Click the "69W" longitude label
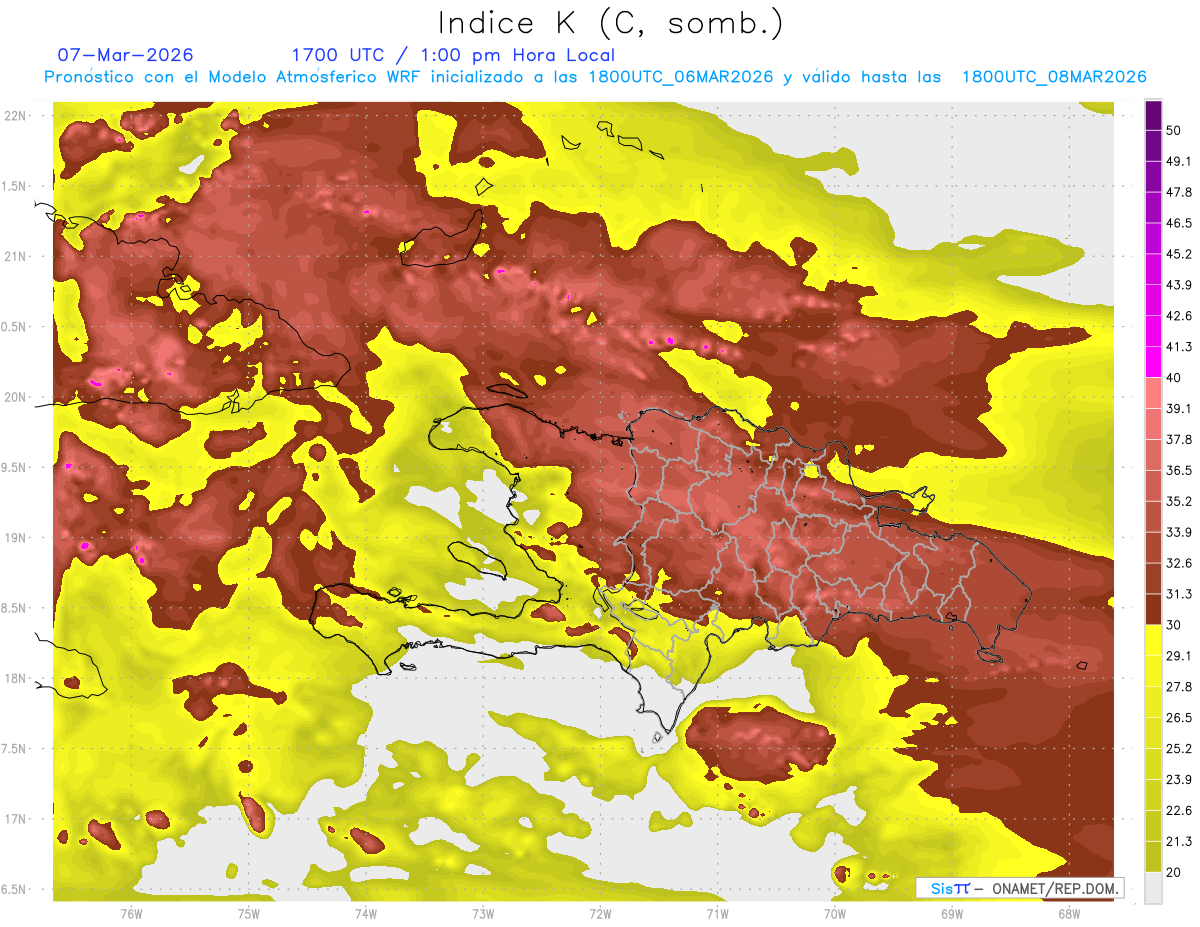Screen dimensions: 1200x927 pos(952,914)
